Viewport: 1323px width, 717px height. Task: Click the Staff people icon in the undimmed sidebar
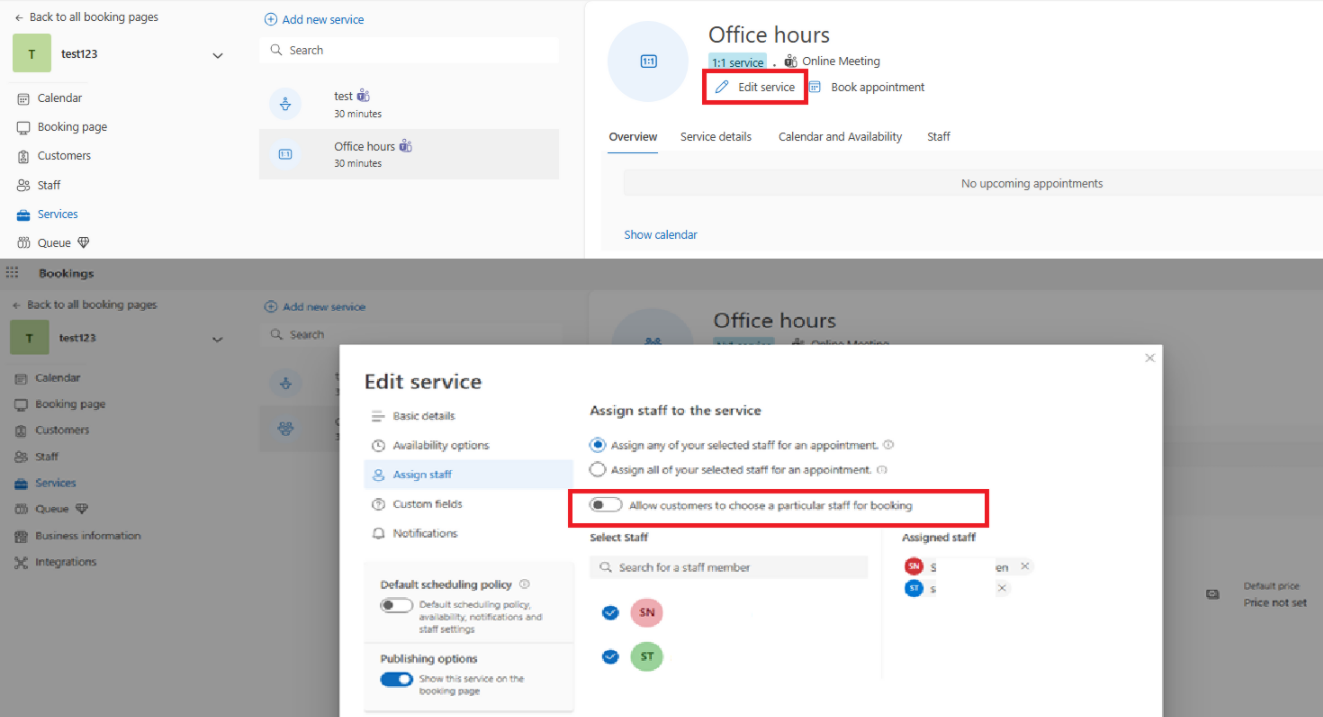23,185
